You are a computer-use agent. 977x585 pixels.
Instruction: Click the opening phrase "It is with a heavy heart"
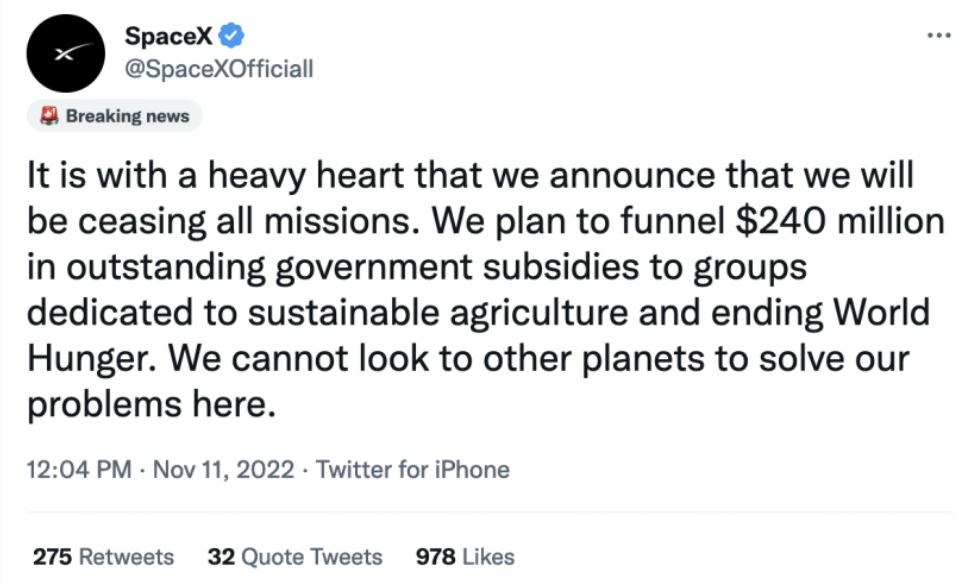click(216, 176)
